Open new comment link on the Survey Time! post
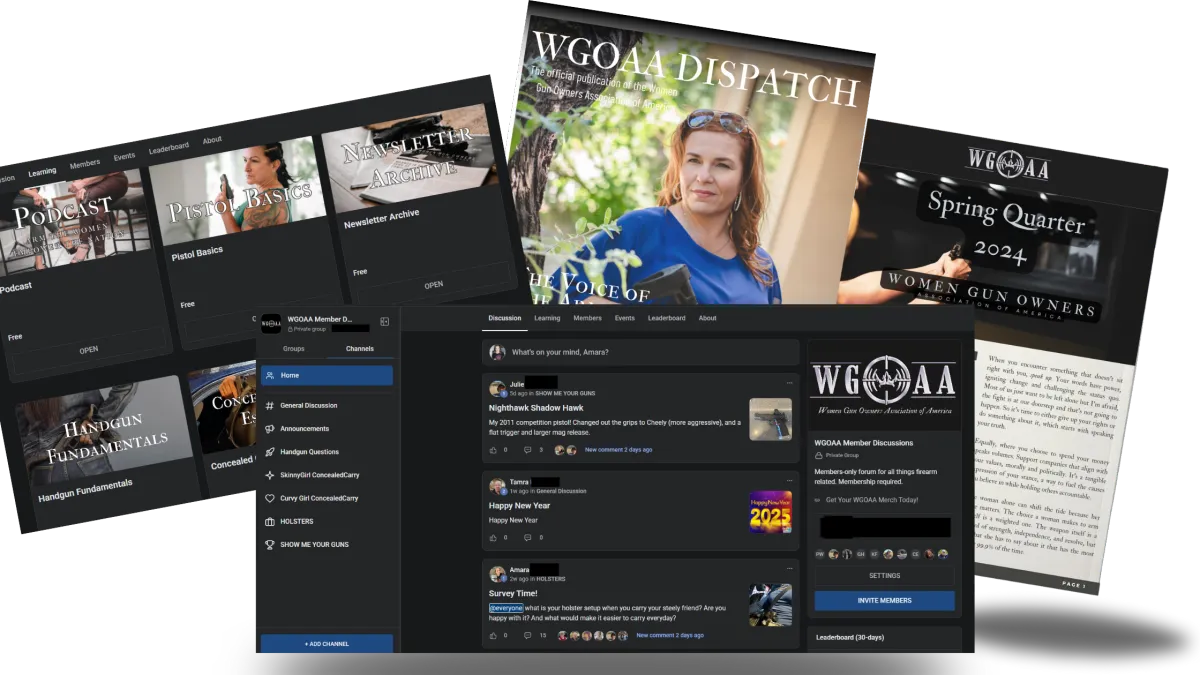Viewport: 1200px width, 675px height. (670, 635)
